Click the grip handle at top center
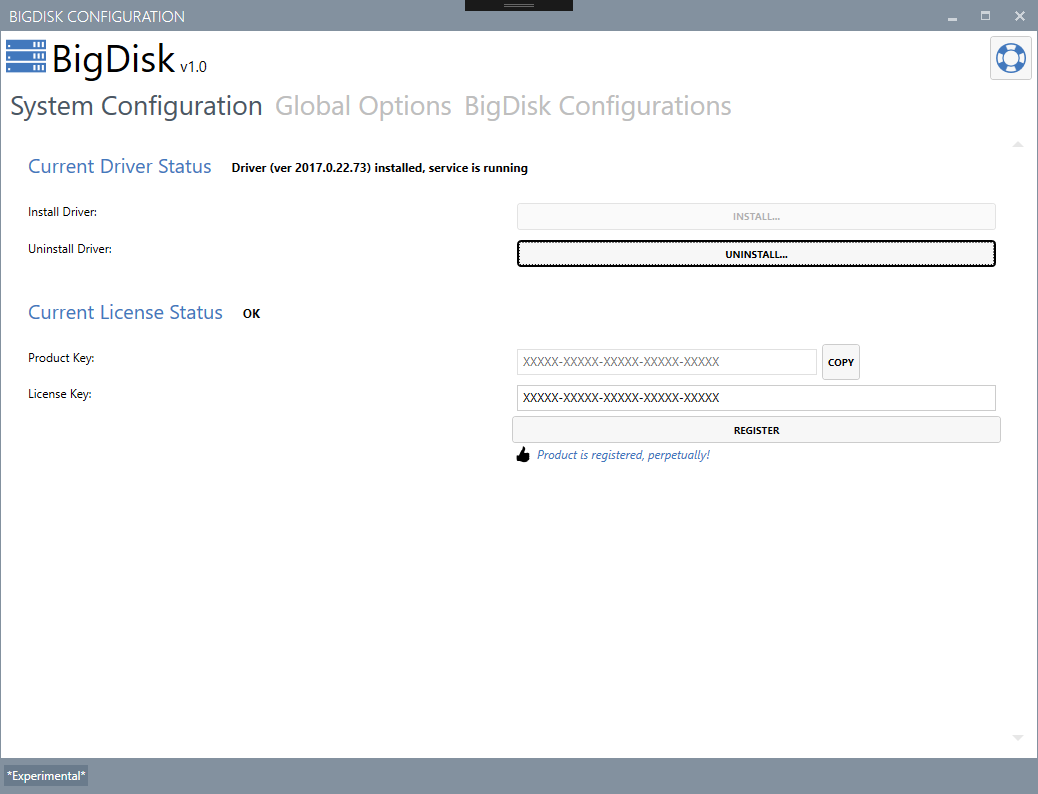The image size is (1038, 794). tap(519, 5)
